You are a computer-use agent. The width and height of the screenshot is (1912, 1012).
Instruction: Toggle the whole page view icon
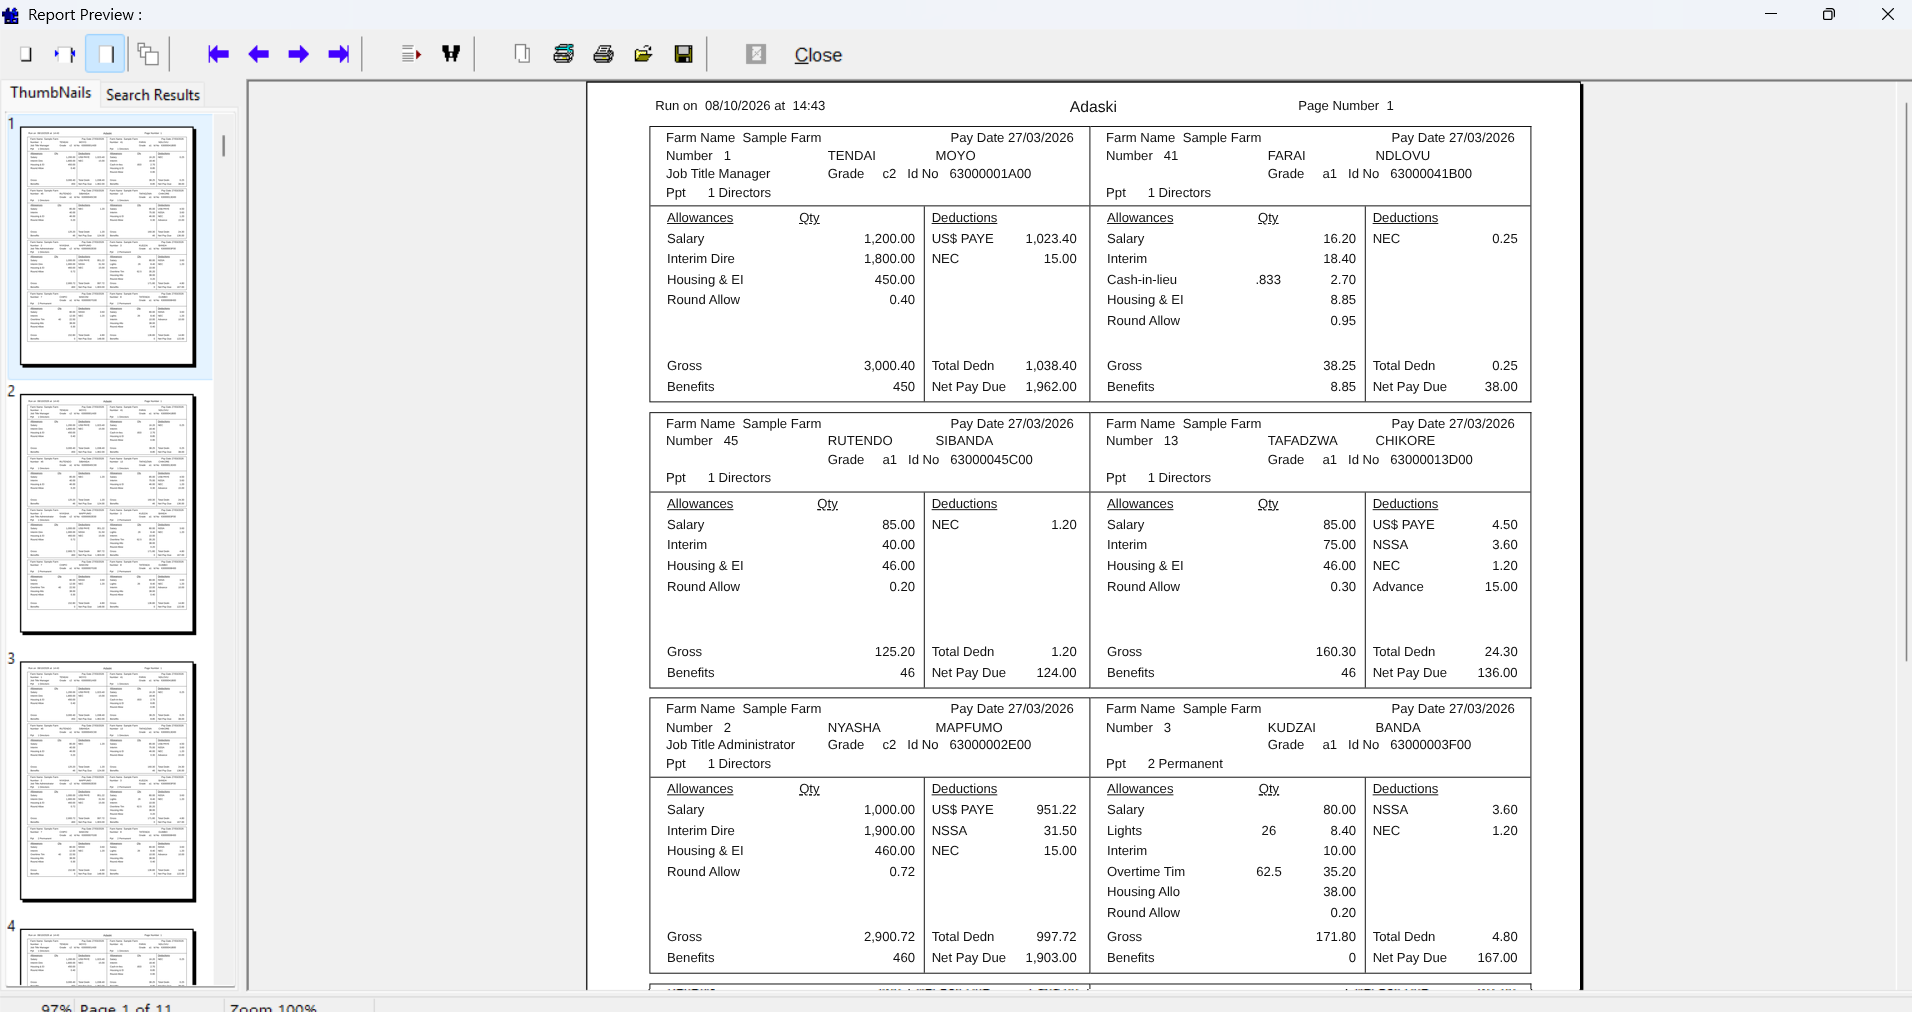pos(105,54)
